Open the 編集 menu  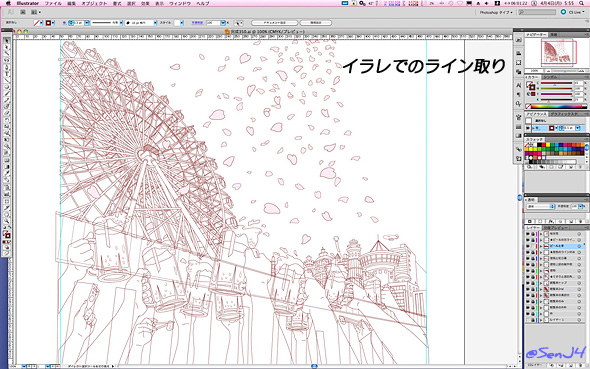click(x=71, y=3)
